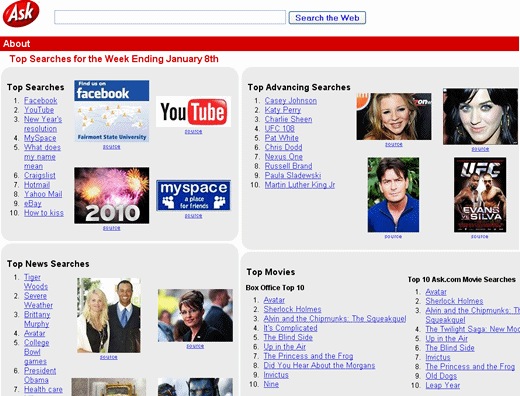Click the UFC Evans vs Silva poster

tap(480, 195)
